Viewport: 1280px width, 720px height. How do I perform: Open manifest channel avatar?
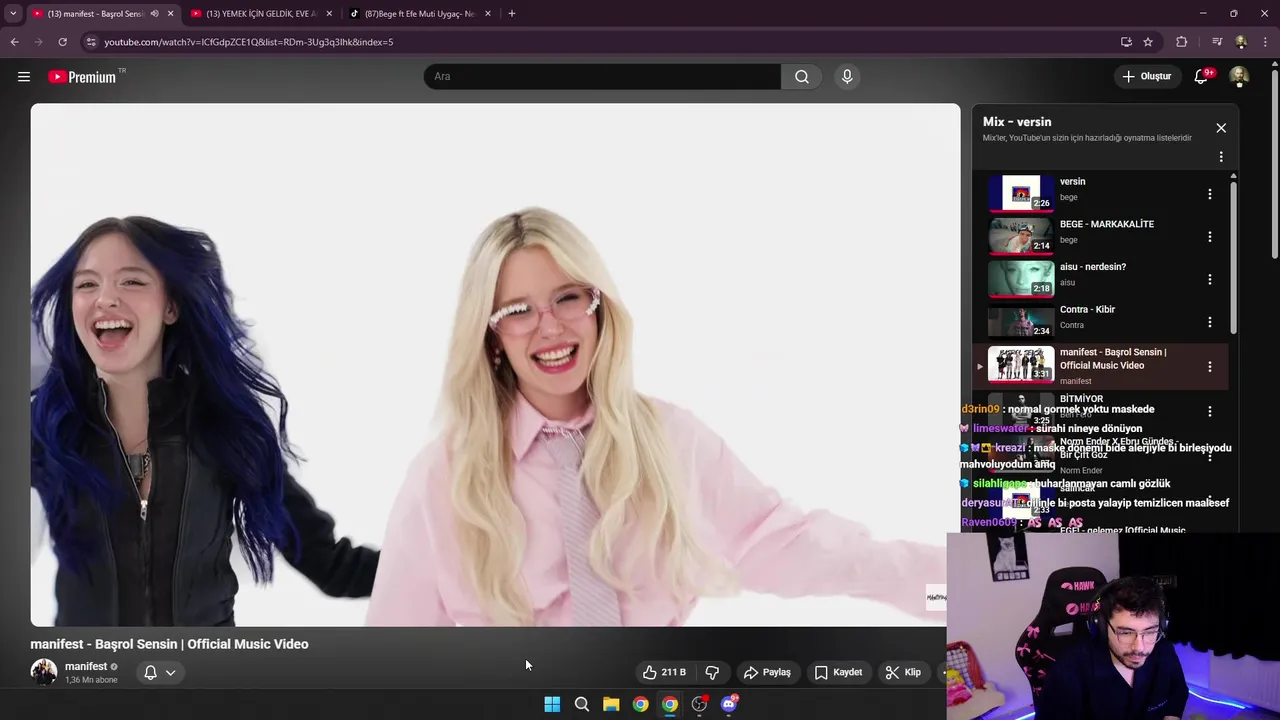[44, 672]
